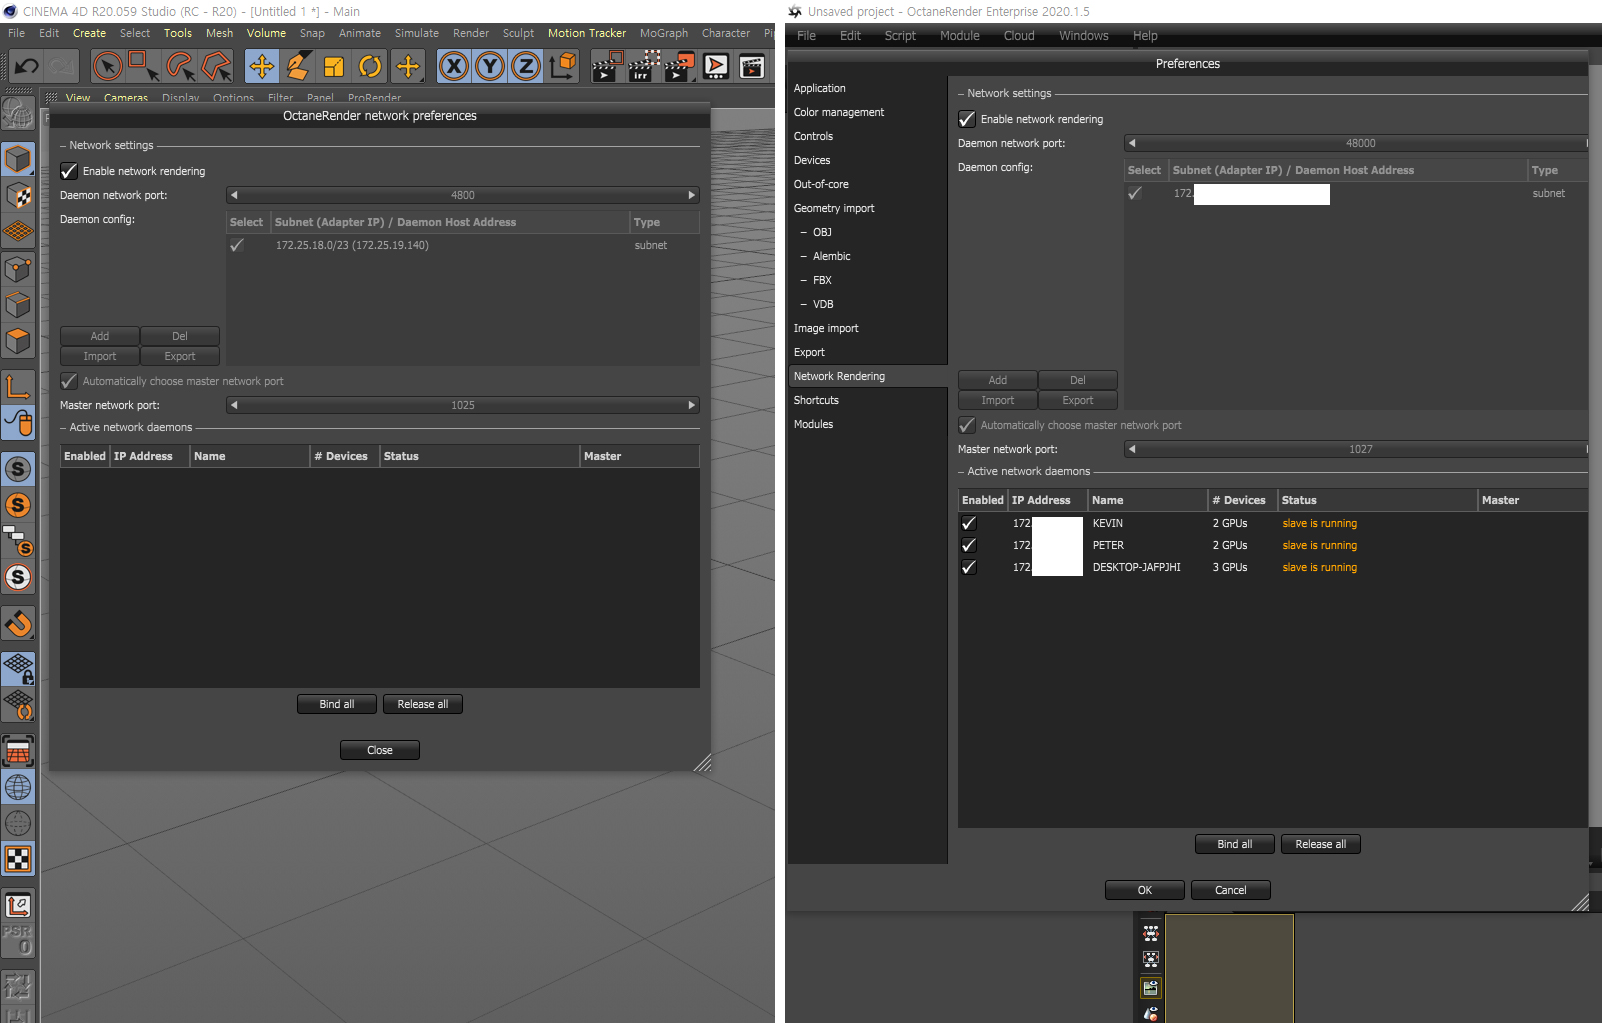Open the Simulate menu

click(417, 33)
